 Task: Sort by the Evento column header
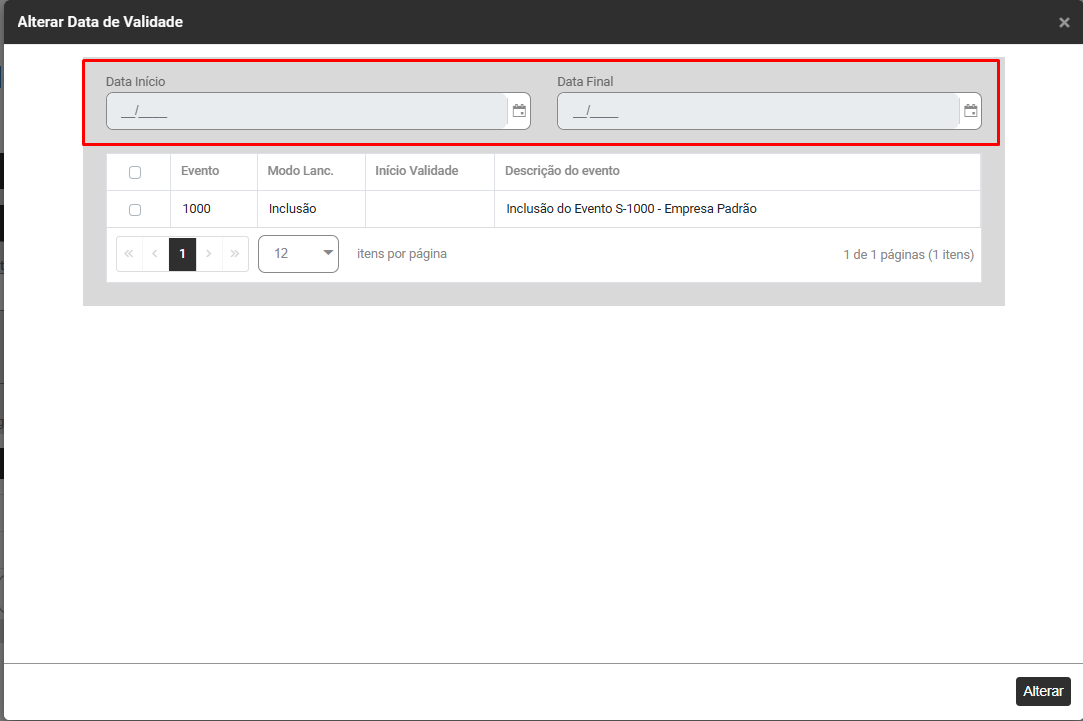[x=200, y=171]
